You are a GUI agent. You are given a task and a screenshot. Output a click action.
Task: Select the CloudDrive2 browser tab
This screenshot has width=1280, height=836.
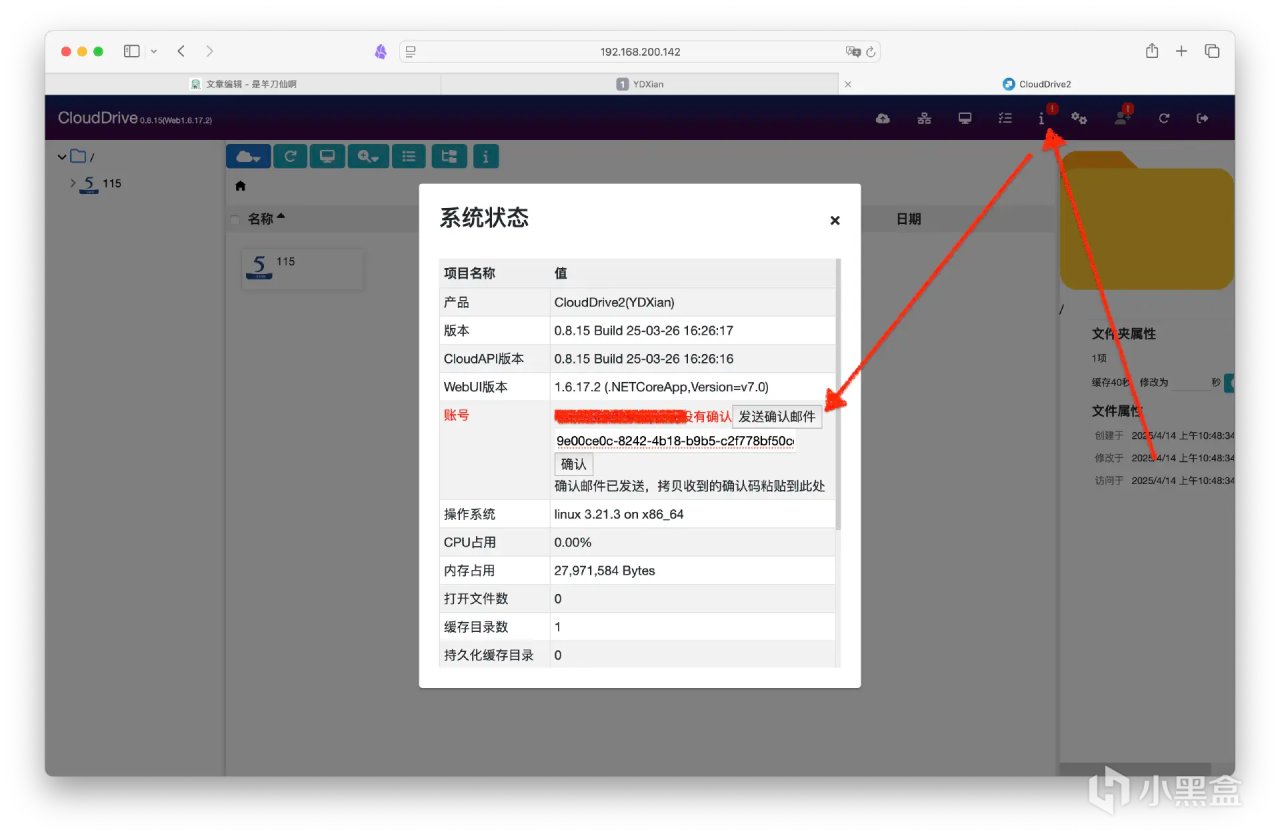[1037, 84]
